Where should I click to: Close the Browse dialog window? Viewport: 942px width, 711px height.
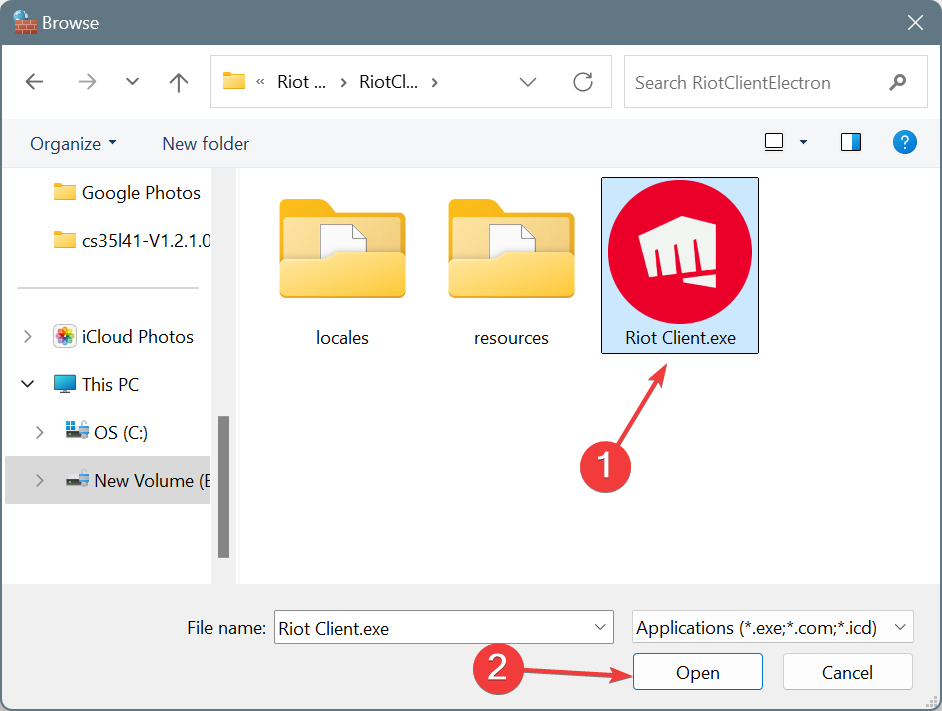(x=915, y=23)
